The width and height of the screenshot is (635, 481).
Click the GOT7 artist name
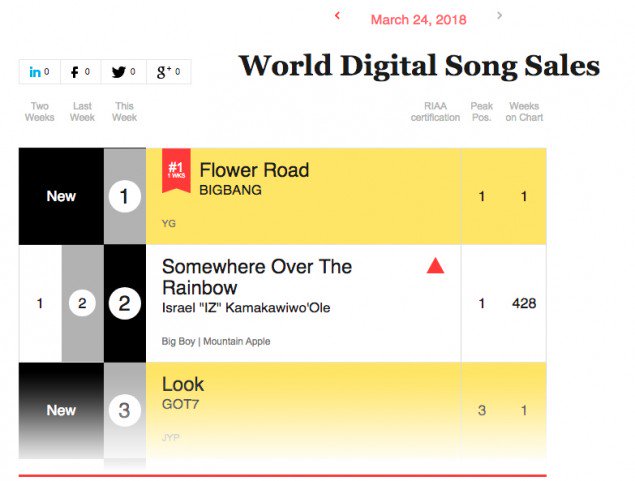[x=180, y=404]
